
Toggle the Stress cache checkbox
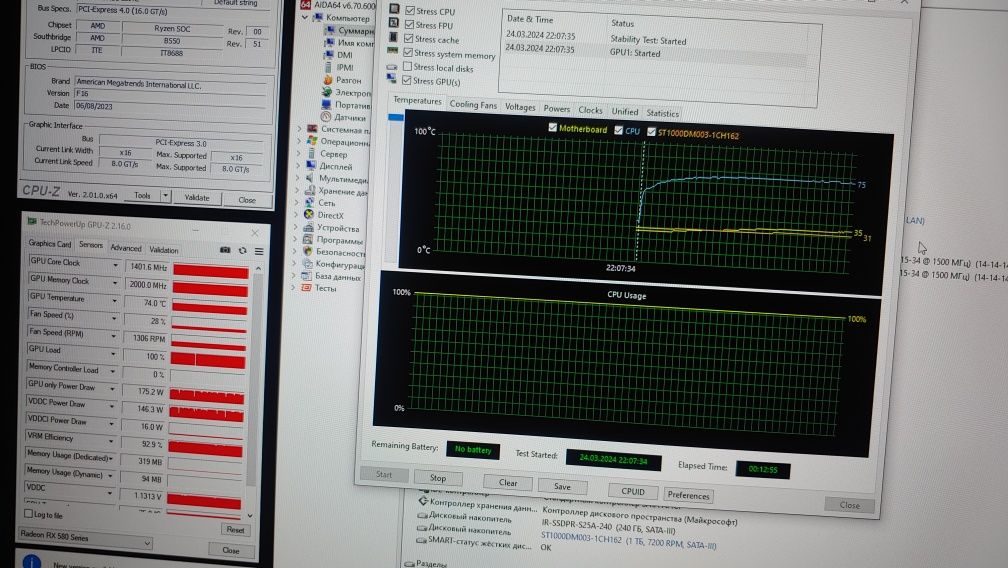[x=408, y=39]
